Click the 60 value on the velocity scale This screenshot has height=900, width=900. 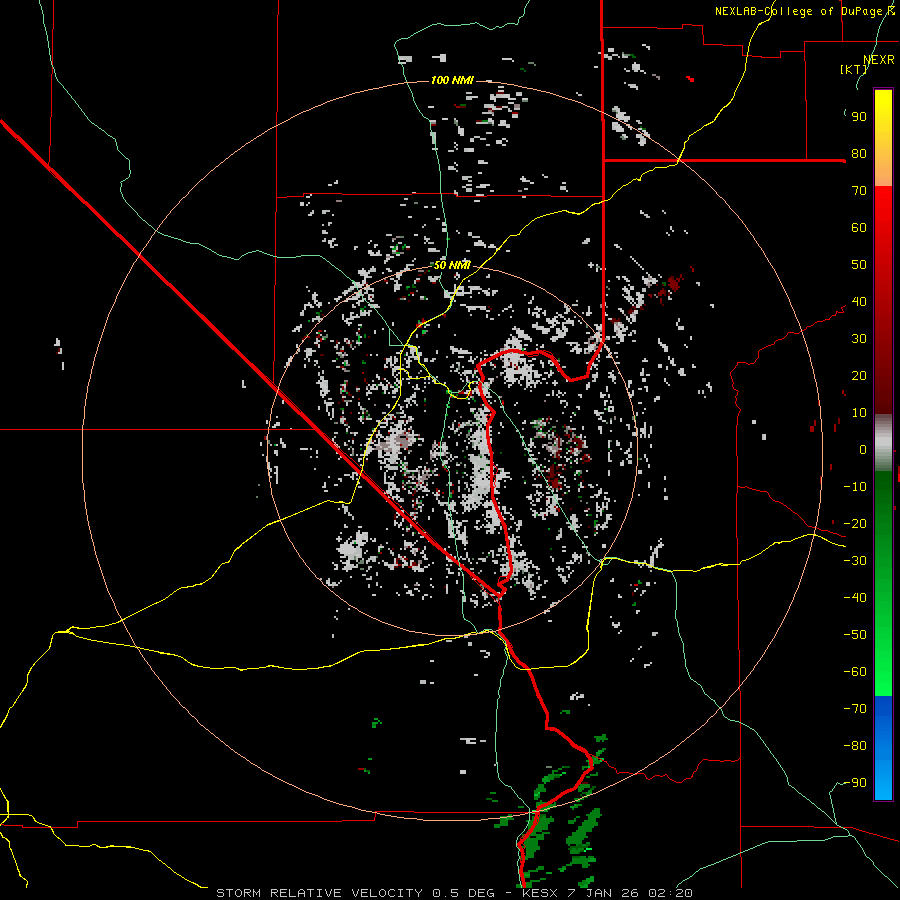[x=859, y=227]
